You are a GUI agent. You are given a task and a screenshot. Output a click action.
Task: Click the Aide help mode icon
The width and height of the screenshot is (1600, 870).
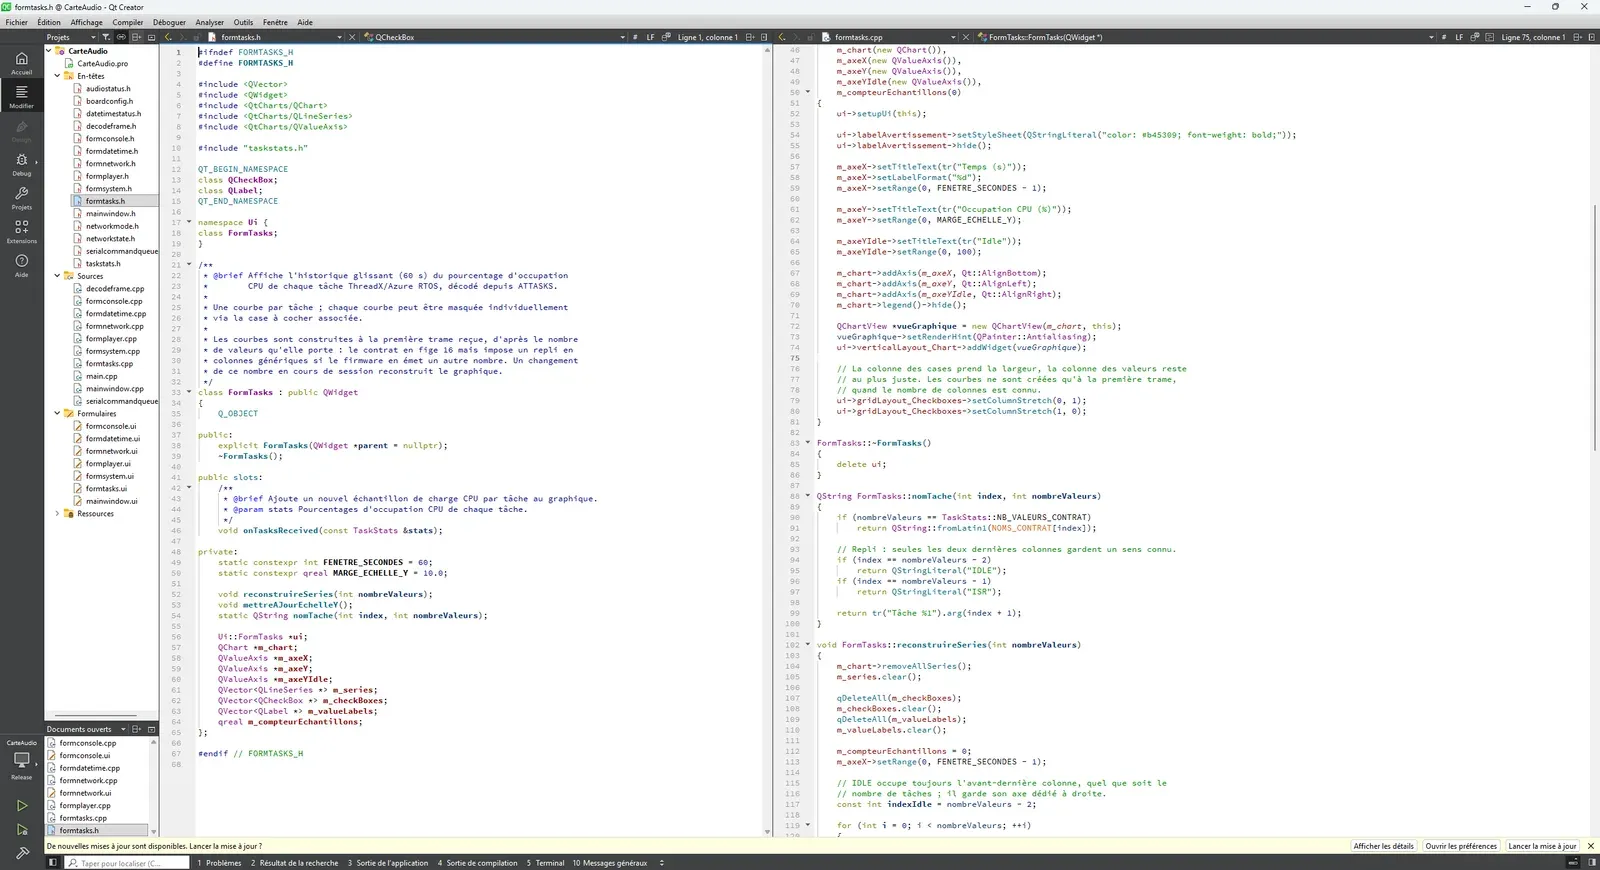(21, 265)
